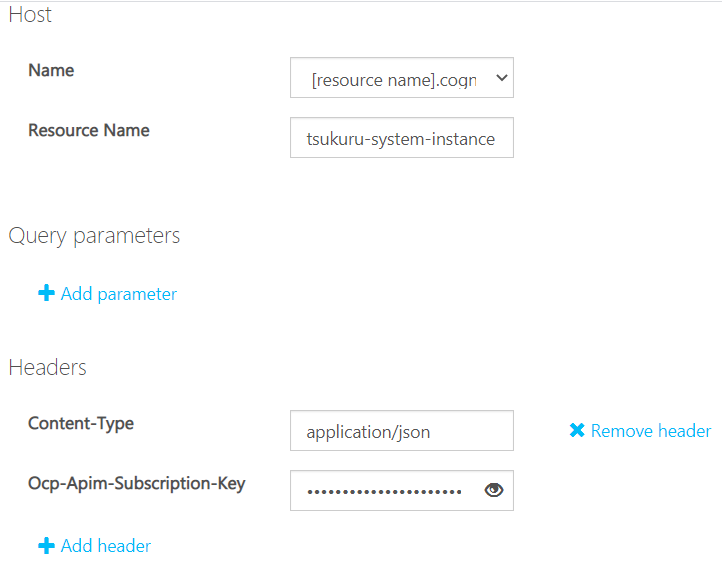Focus the Ocp-Apim-Subscription-Key password field
722x576 pixels.
click(x=402, y=490)
